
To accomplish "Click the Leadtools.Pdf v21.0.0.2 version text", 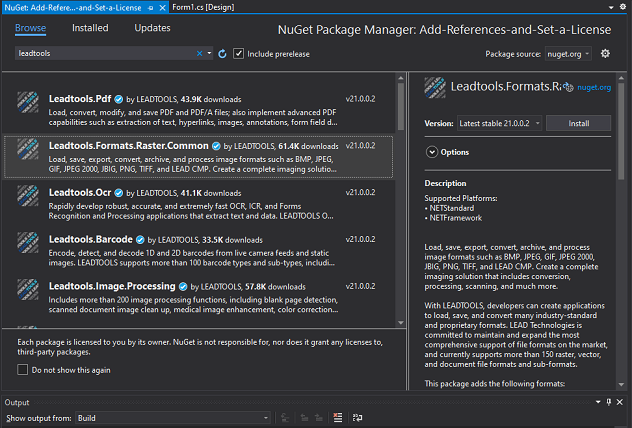I will (360, 99).
